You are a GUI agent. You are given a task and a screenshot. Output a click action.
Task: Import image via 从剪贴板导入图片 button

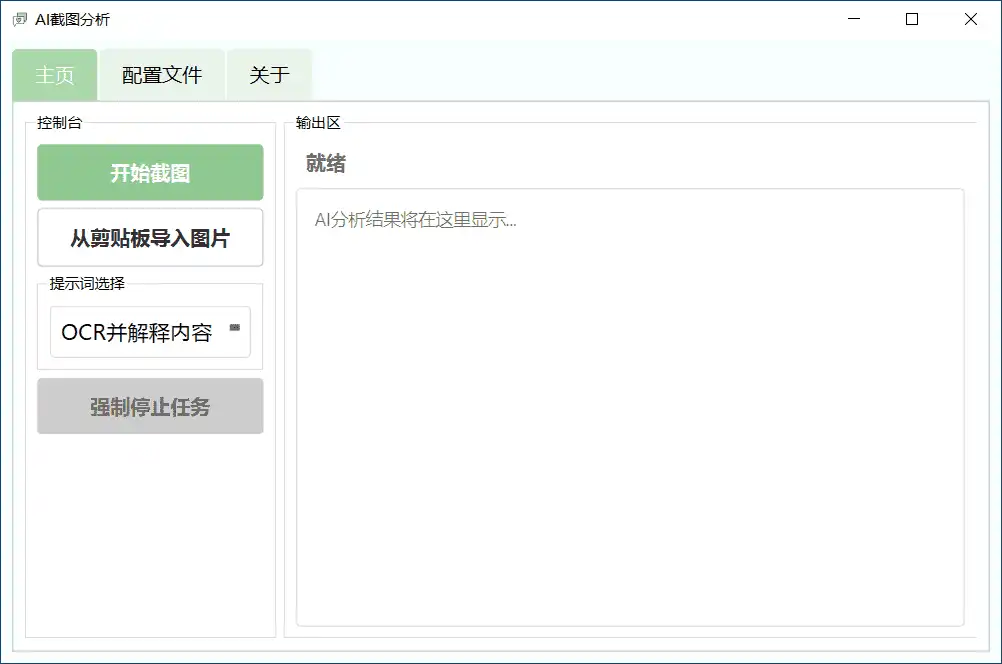[x=150, y=238]
